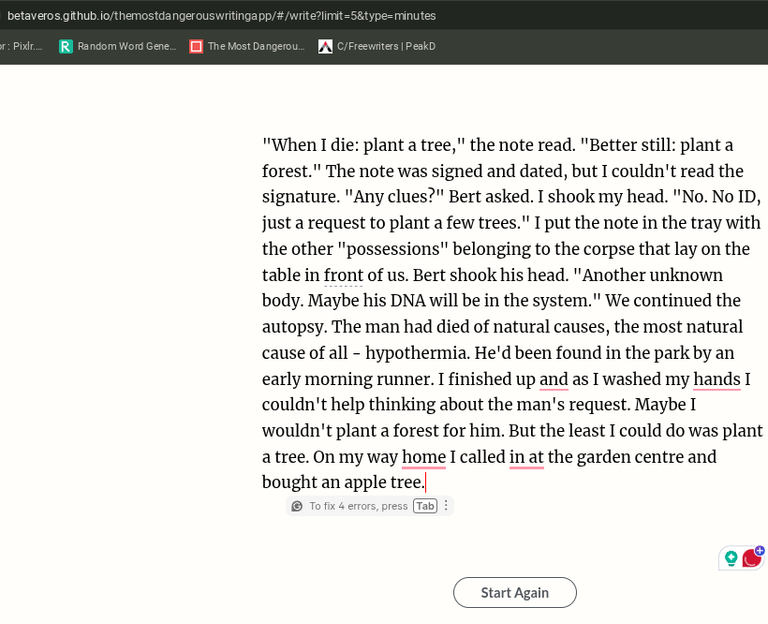Click the underlined phrase "in at"

pyautogui.click(x=526, y=457)
